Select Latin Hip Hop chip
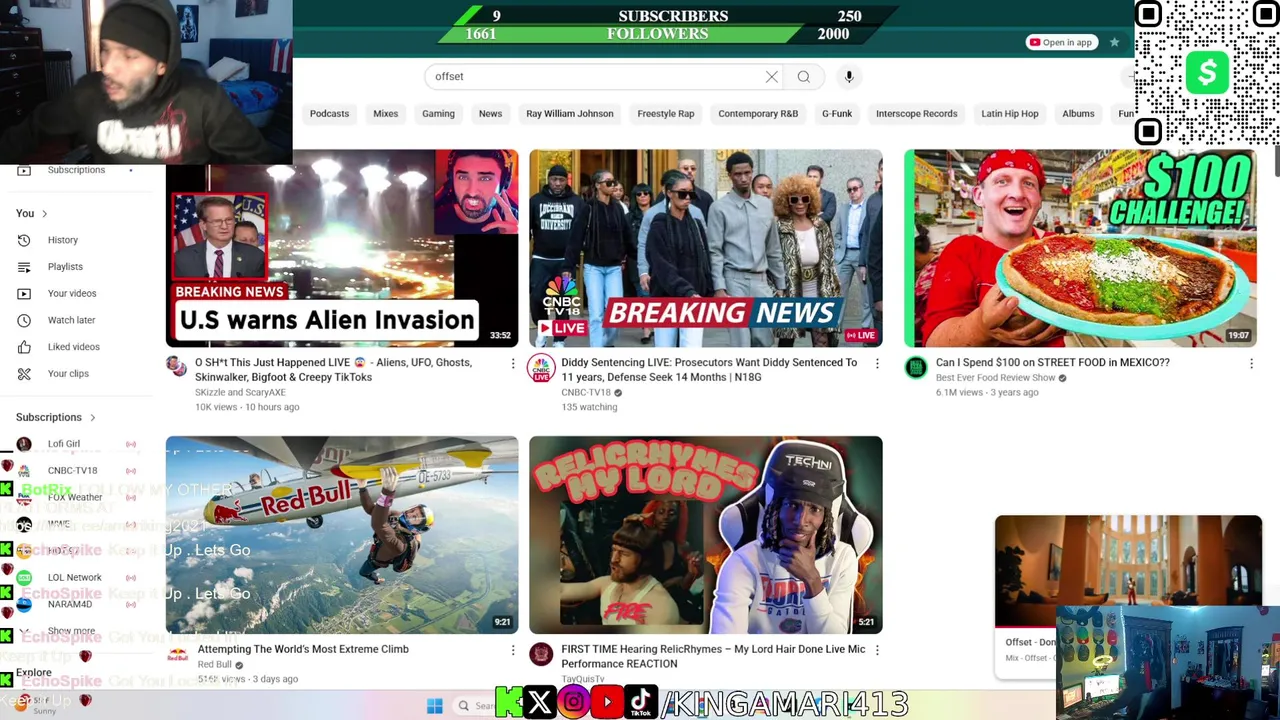The image size is (1280, 720). tap(1010, 113)
